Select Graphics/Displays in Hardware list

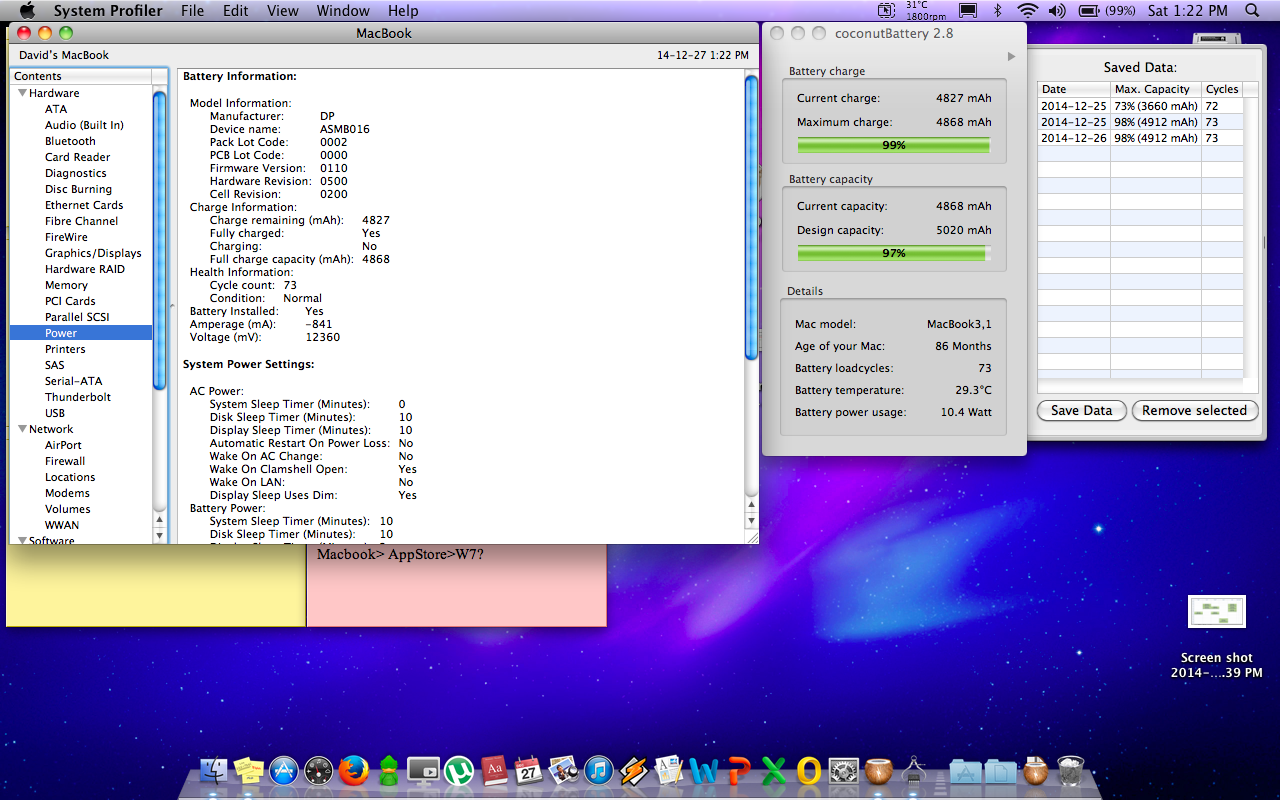point(81,253)
